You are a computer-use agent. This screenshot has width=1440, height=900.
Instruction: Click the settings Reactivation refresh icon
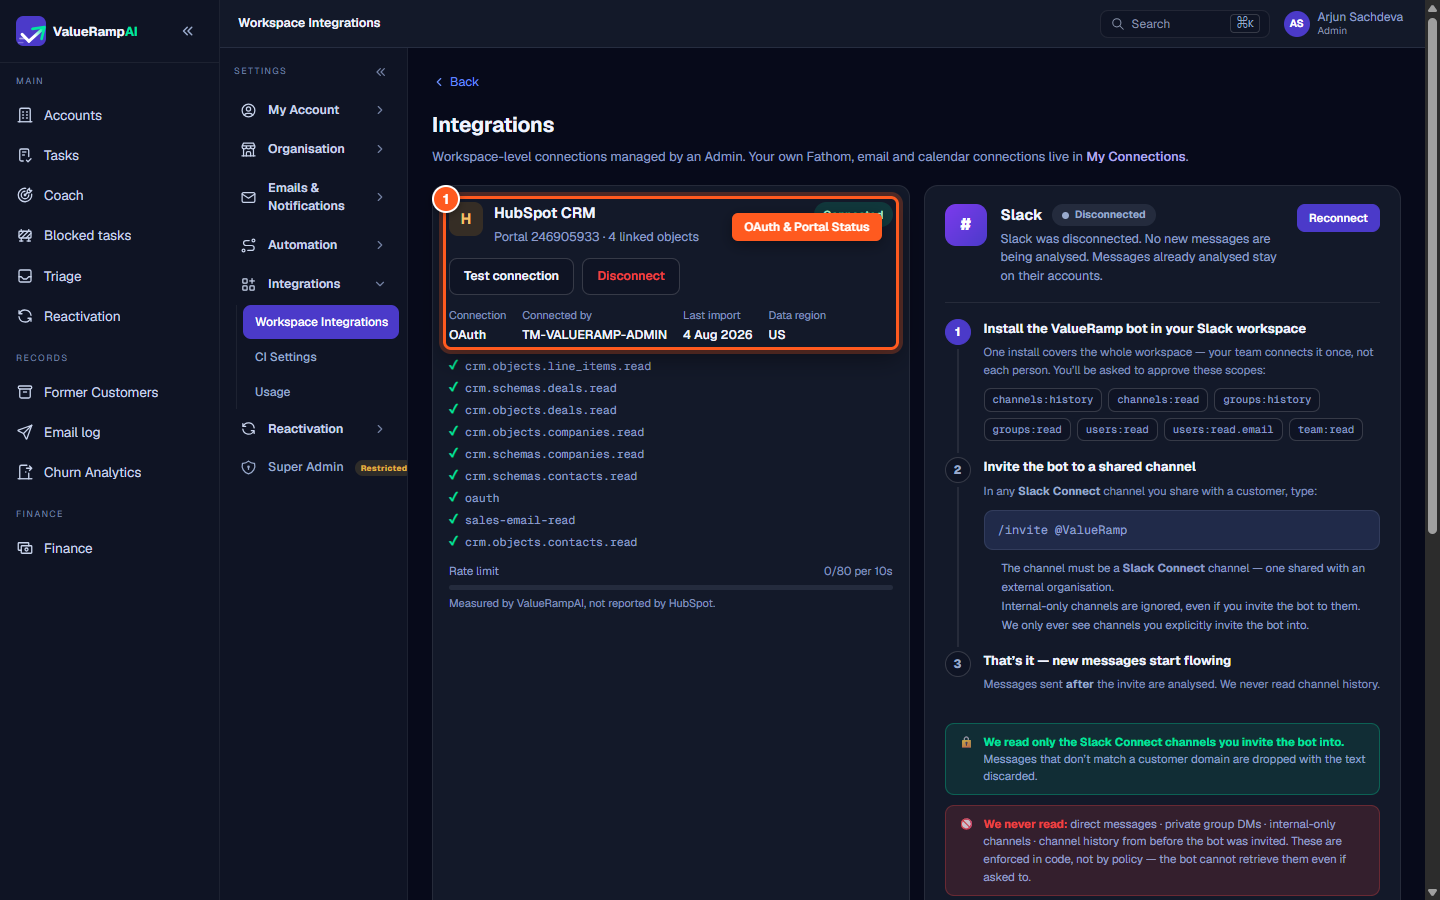coord(248,429)
